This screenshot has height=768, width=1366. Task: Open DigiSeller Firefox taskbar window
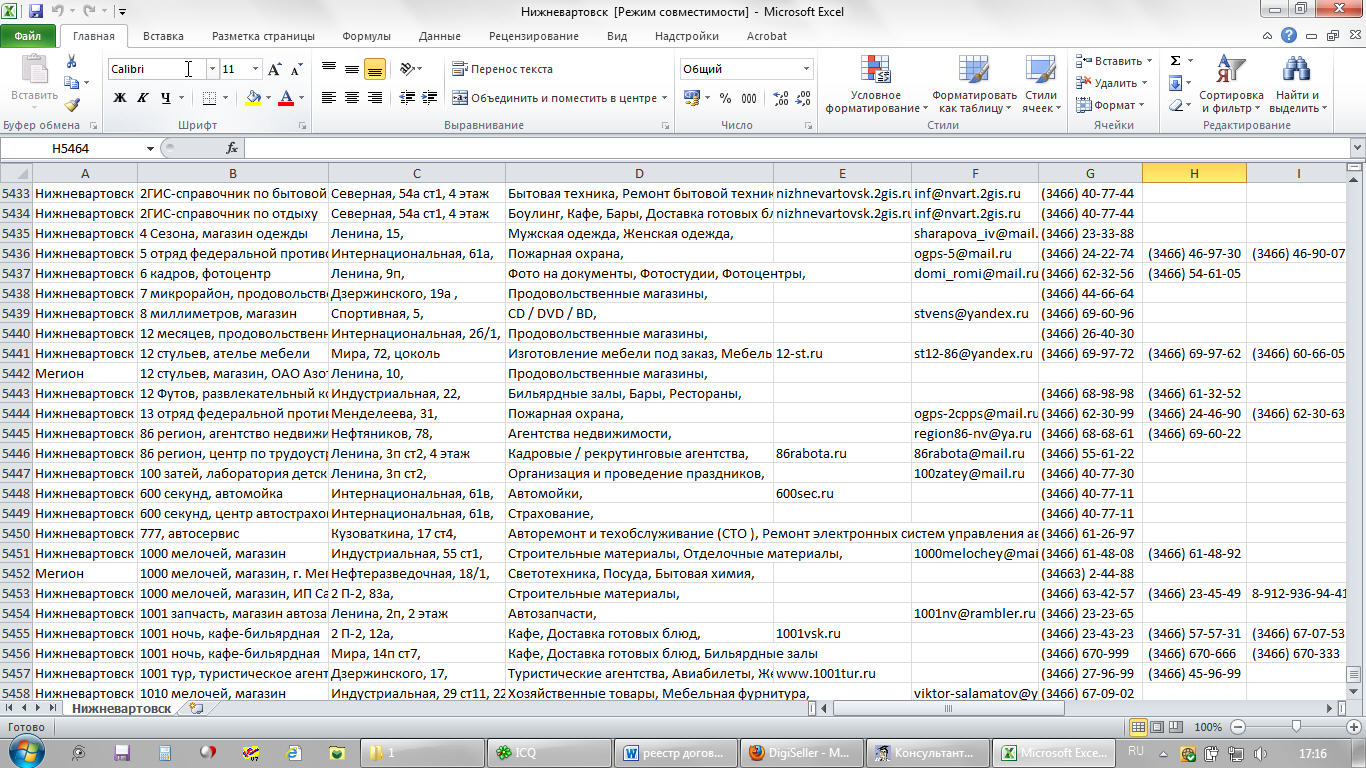click(x=800, y=753)
